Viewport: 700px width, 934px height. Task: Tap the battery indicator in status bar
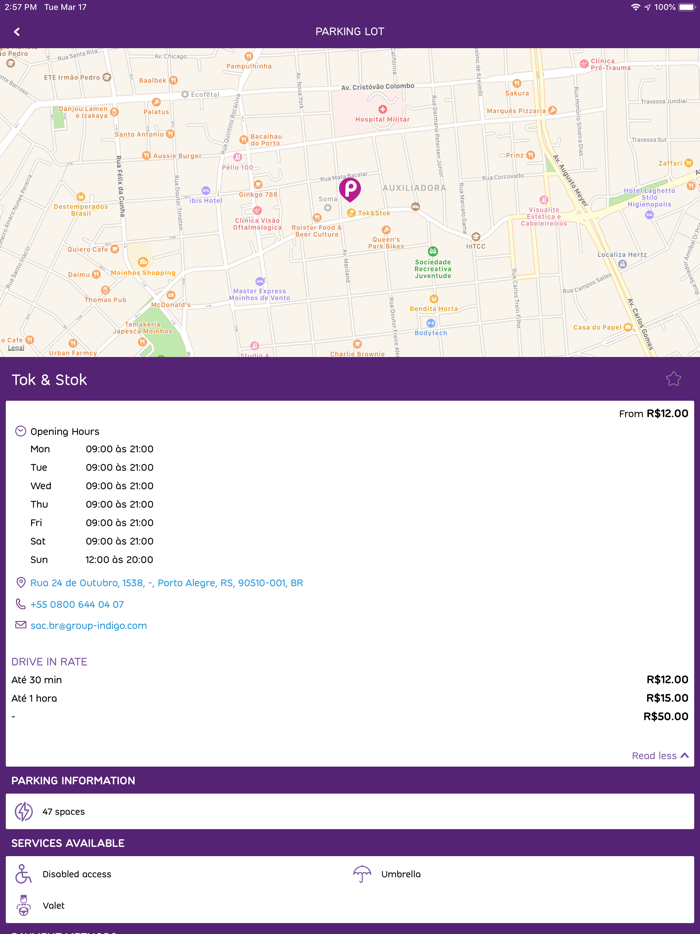pos(687,7)
